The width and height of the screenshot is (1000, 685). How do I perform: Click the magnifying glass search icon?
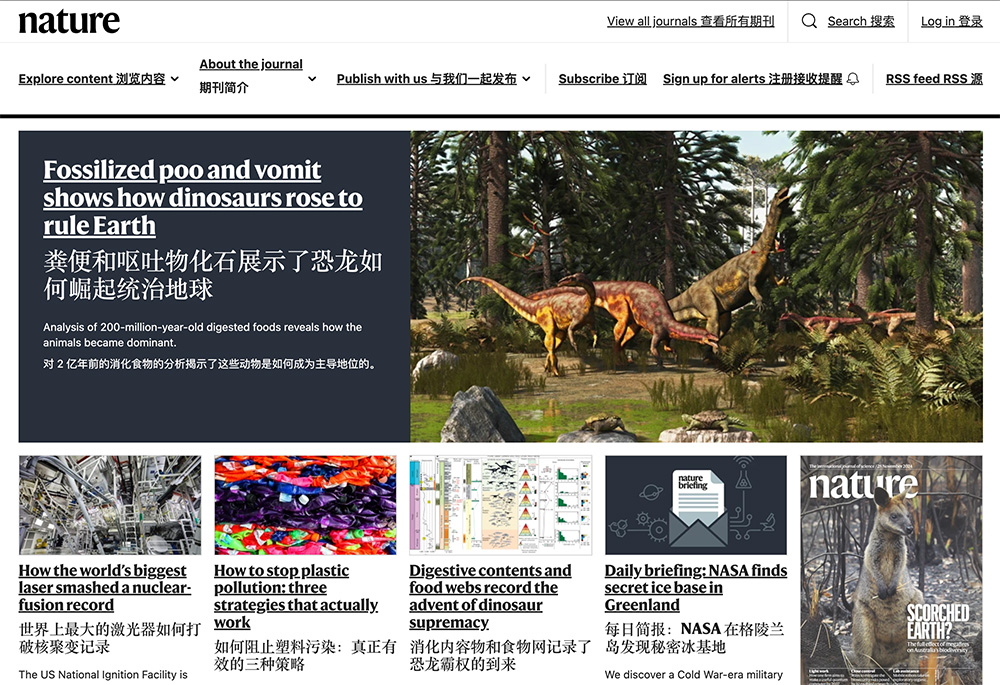[810, 21]
